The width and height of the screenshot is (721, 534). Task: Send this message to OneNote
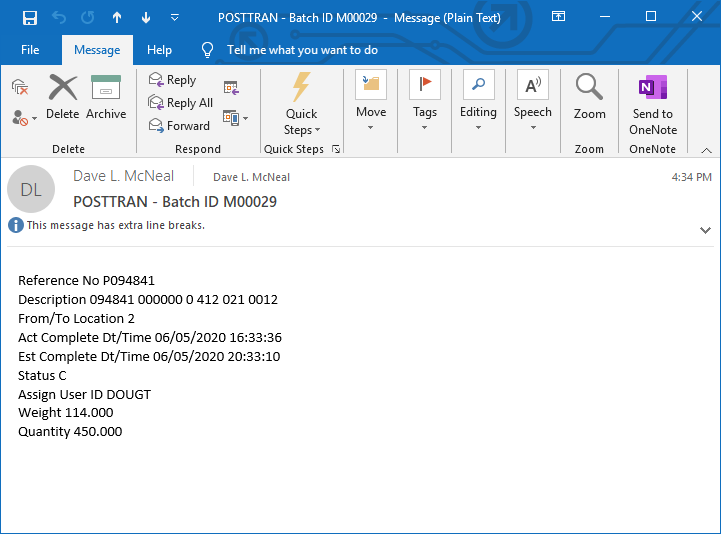point(652,105)
